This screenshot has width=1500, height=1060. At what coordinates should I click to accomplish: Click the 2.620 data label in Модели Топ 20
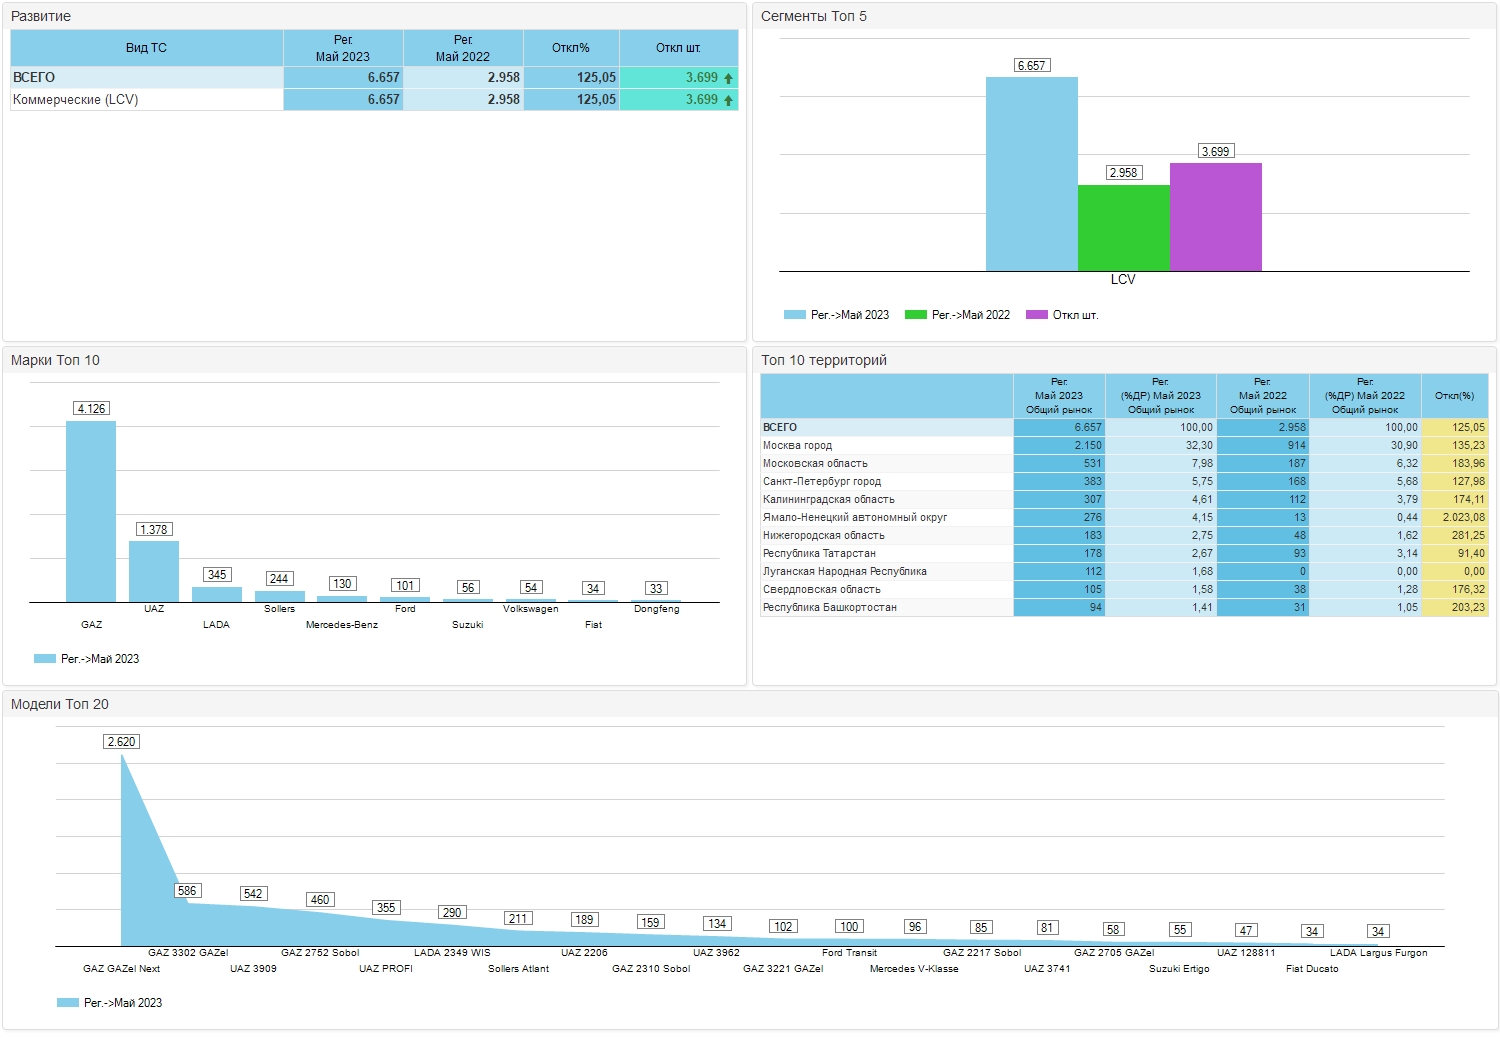click(122, 742)
